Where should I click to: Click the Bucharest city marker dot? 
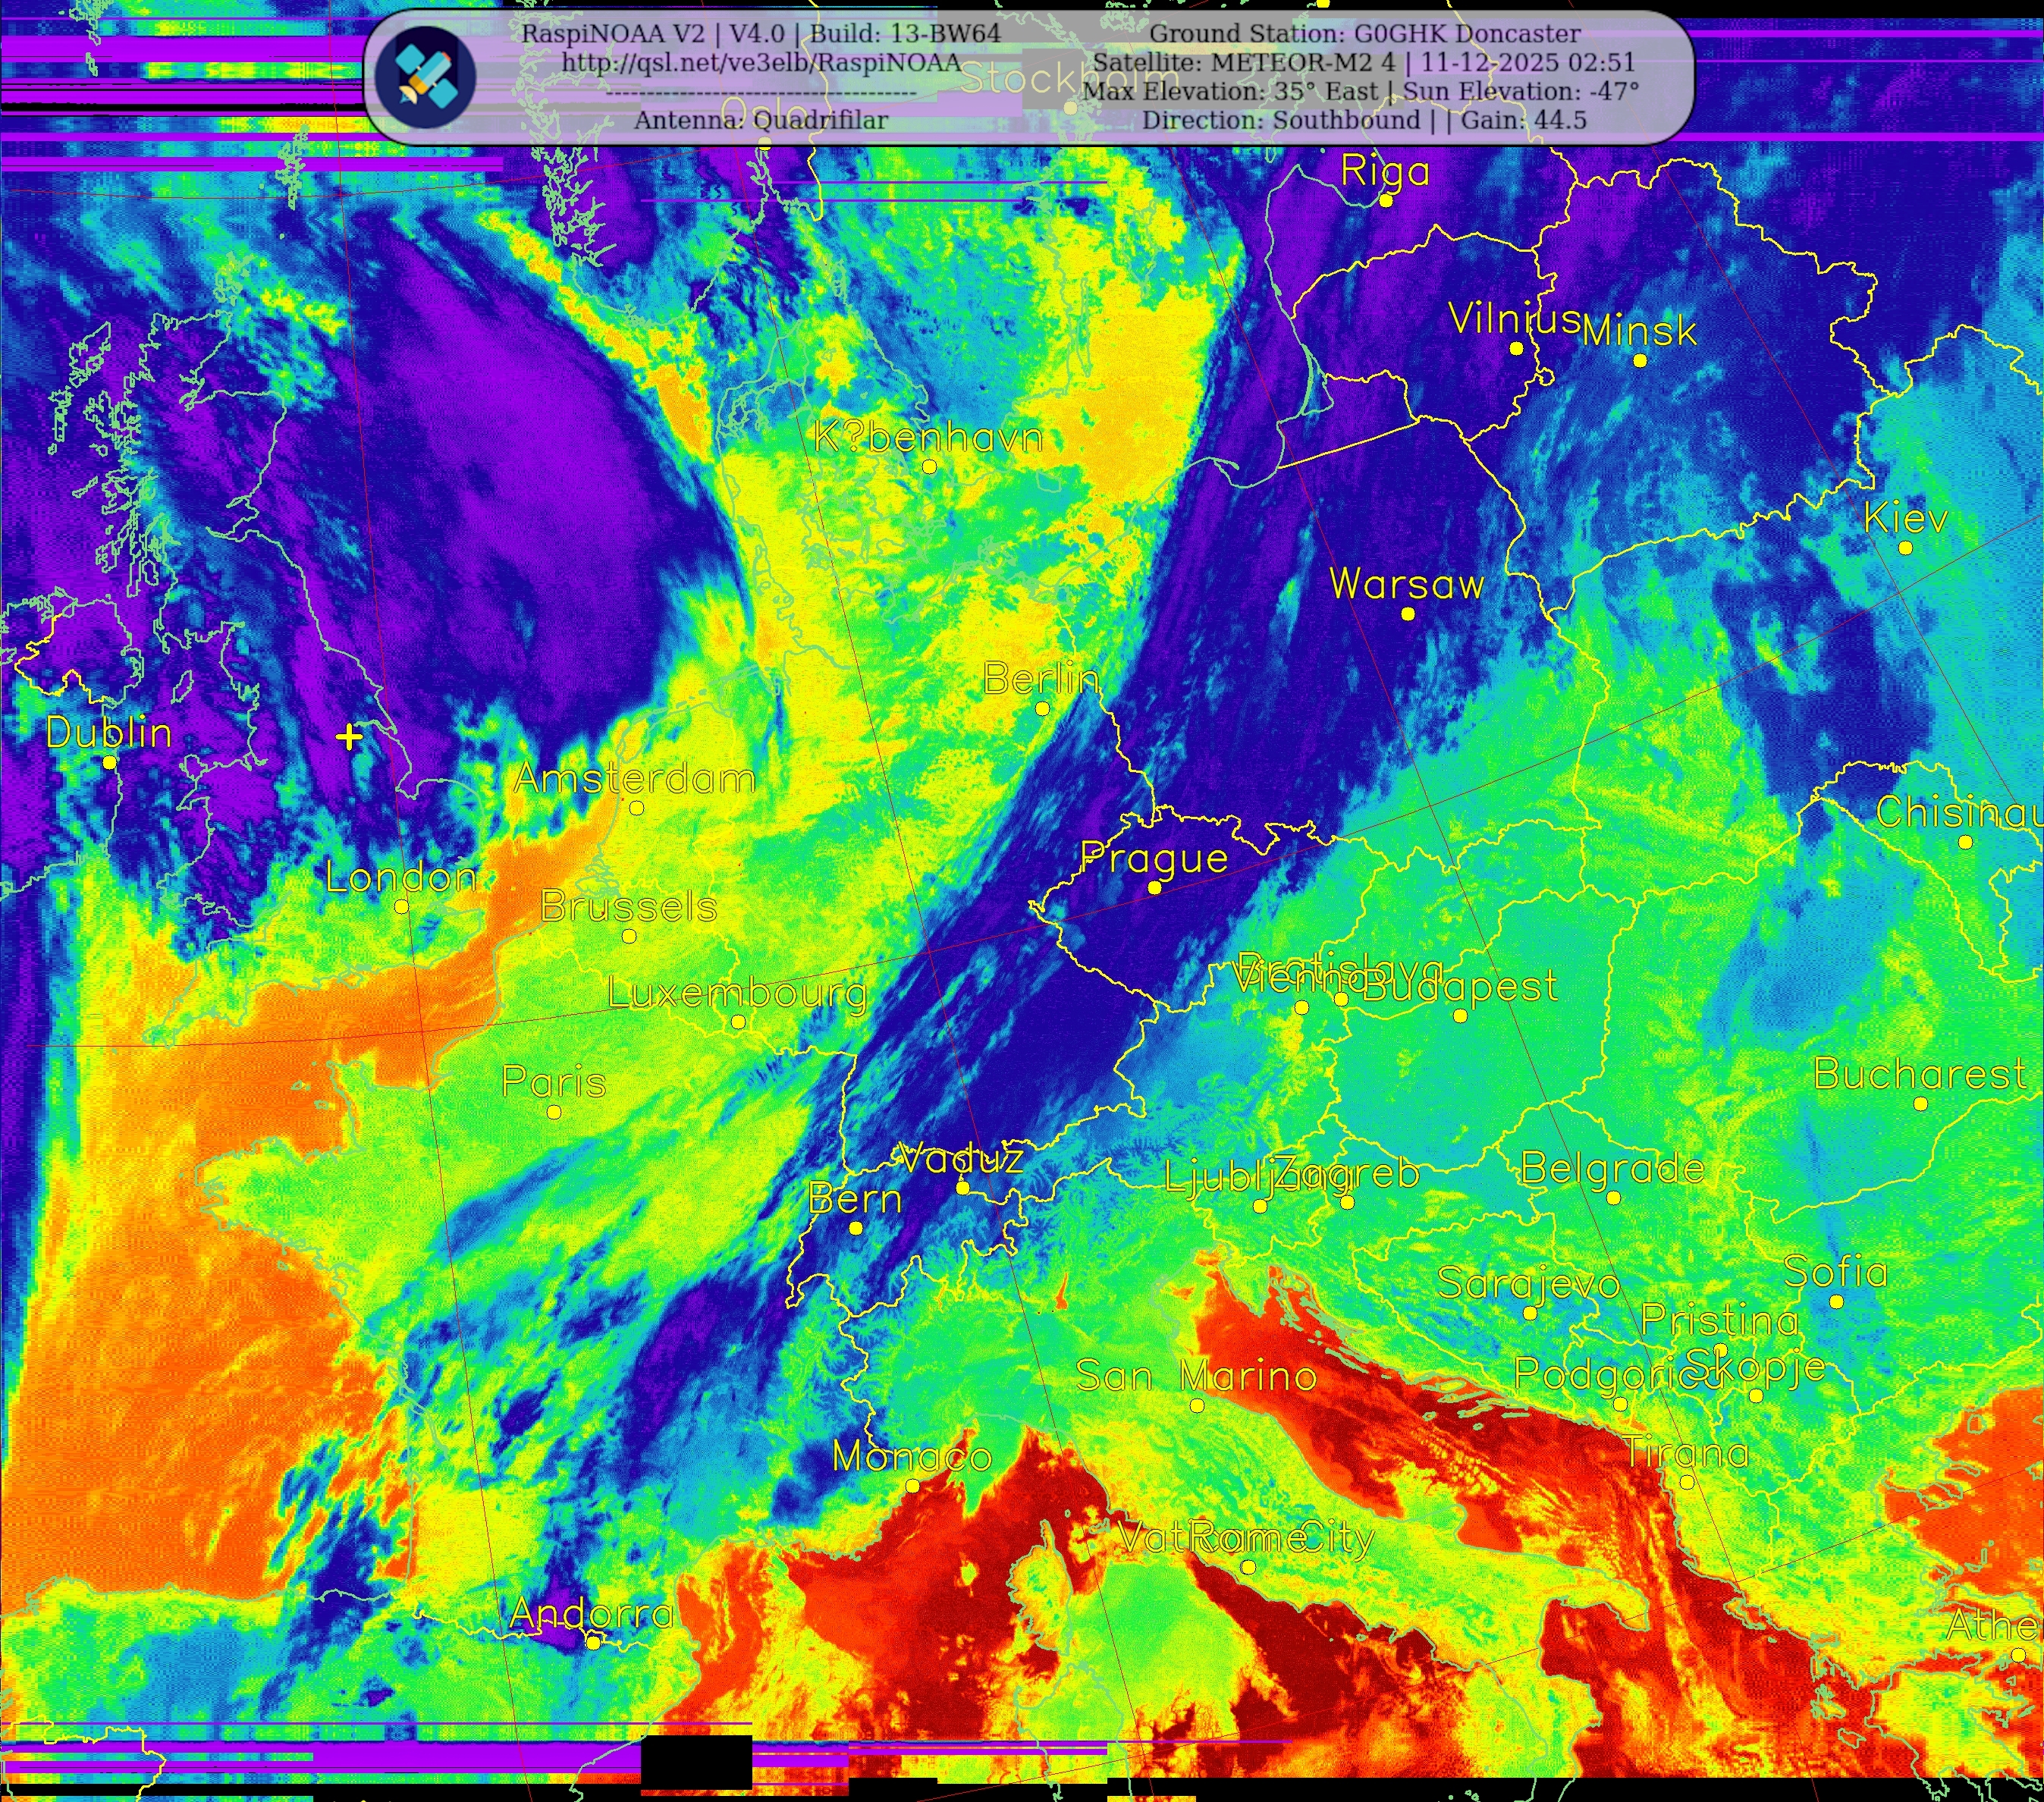click(1920, 1104)
